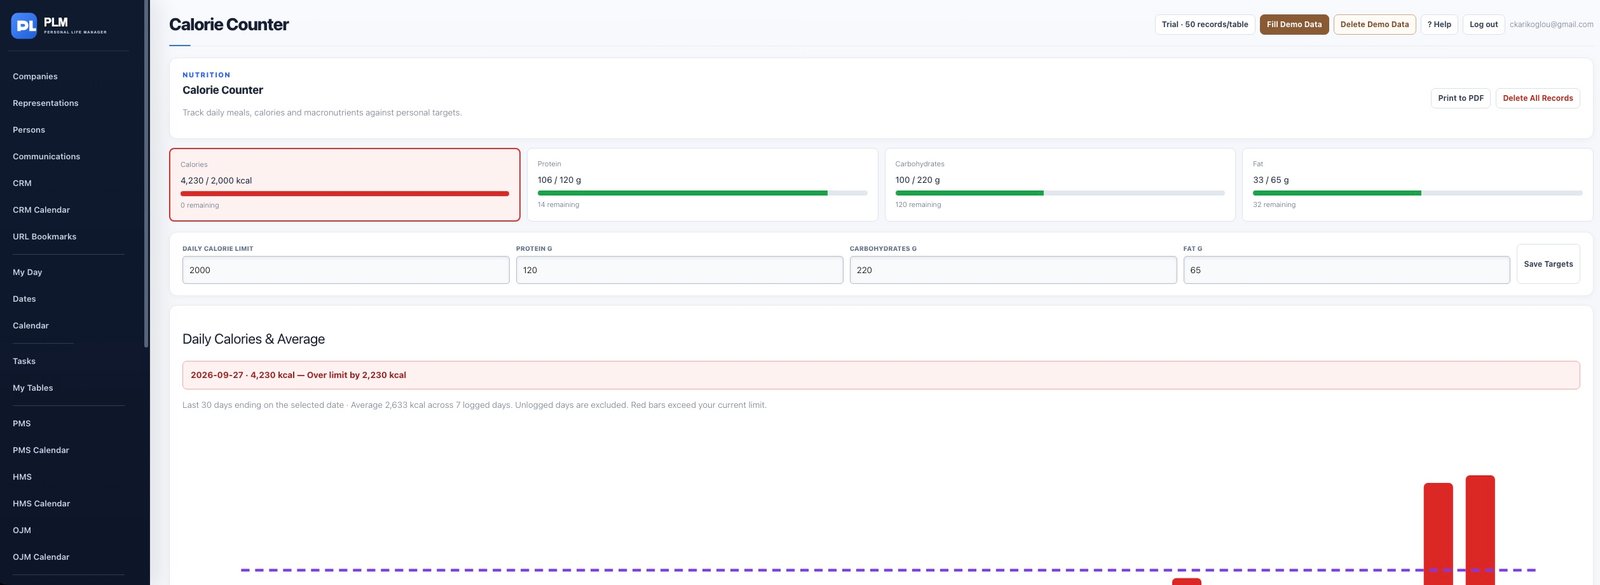Click the Fat progress bar
Screen dimensions: 1600x585
coord(1418,193)
